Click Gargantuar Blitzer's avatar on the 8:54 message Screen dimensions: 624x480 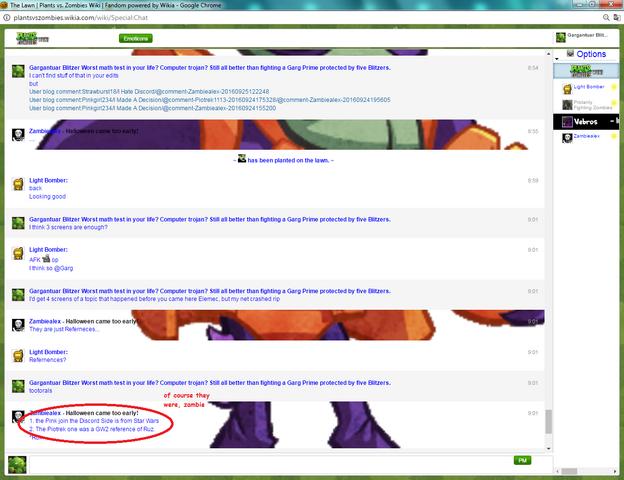pyautogui.click(x=18, y=71)
